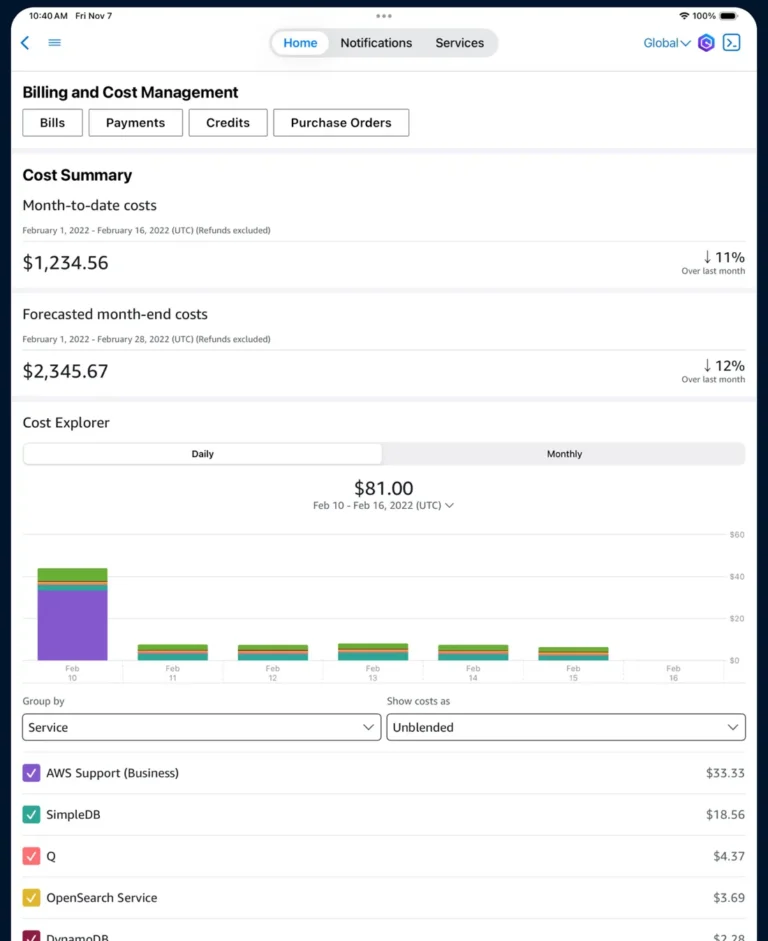Open the Global region selector
The image size is (768, 941).
click(x=667, y=43)
